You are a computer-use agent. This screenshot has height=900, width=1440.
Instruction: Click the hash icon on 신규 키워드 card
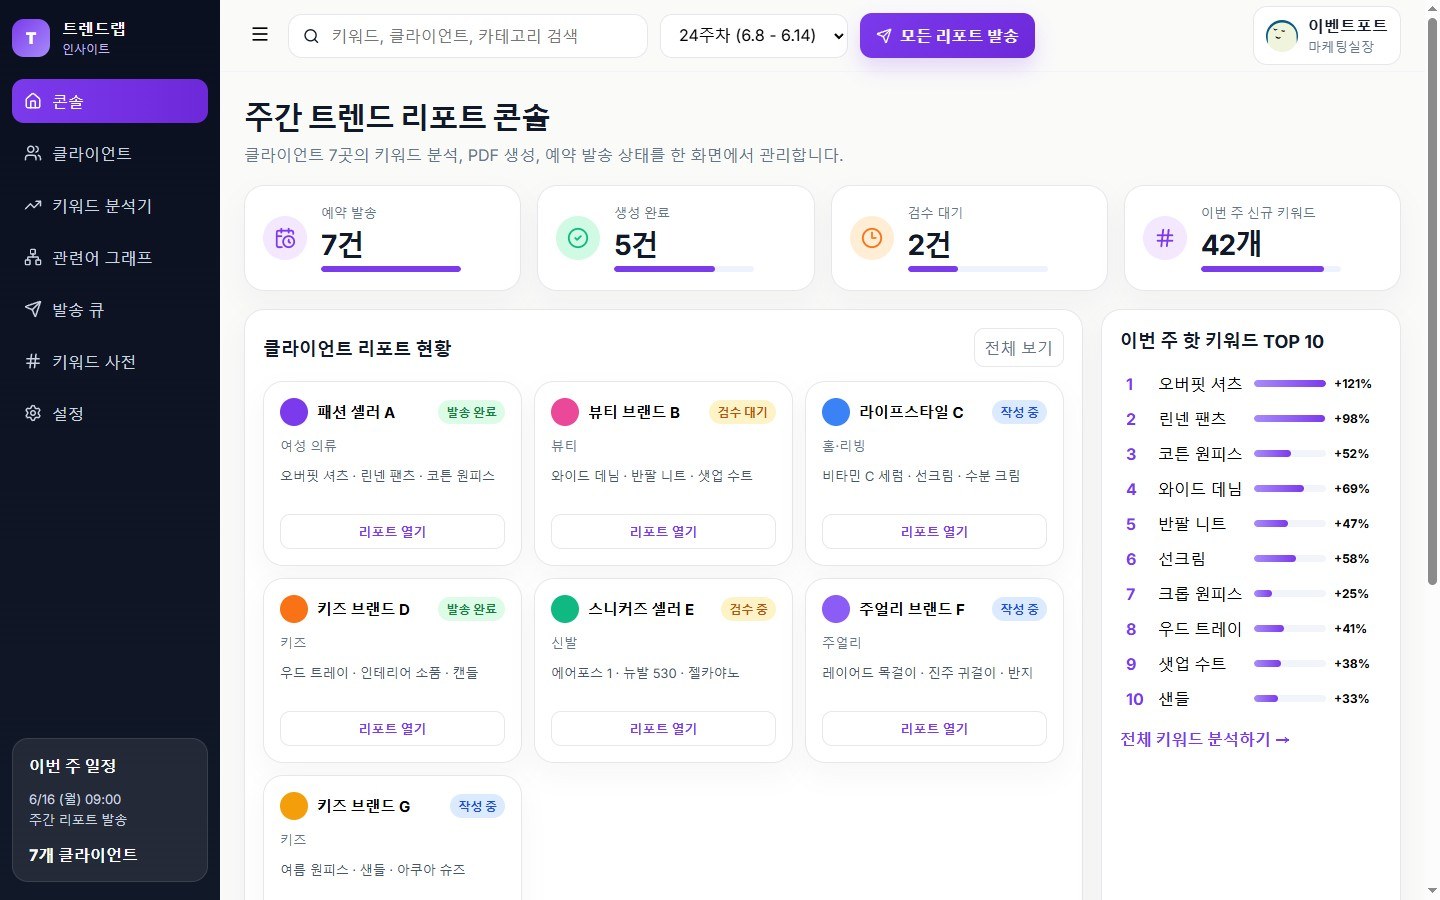1165,238
